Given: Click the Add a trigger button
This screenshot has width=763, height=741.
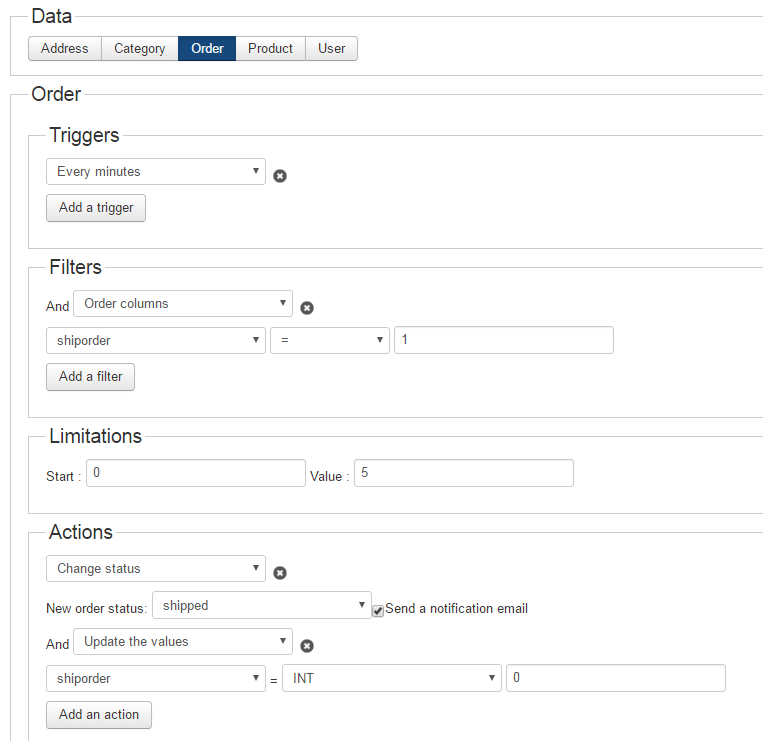Looking at the screenshot, I should (x=96, y=208).
